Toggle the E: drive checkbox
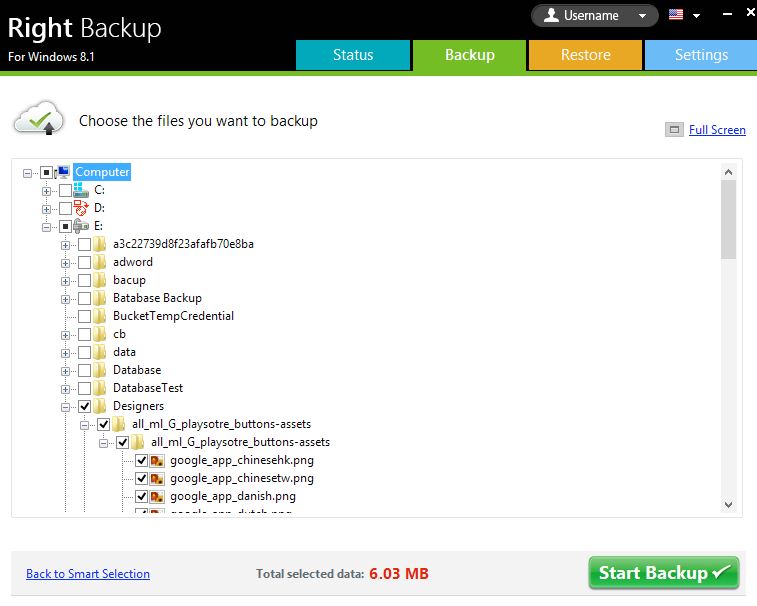The width and height of the screenshot is (757, 606). click(66, 226)
